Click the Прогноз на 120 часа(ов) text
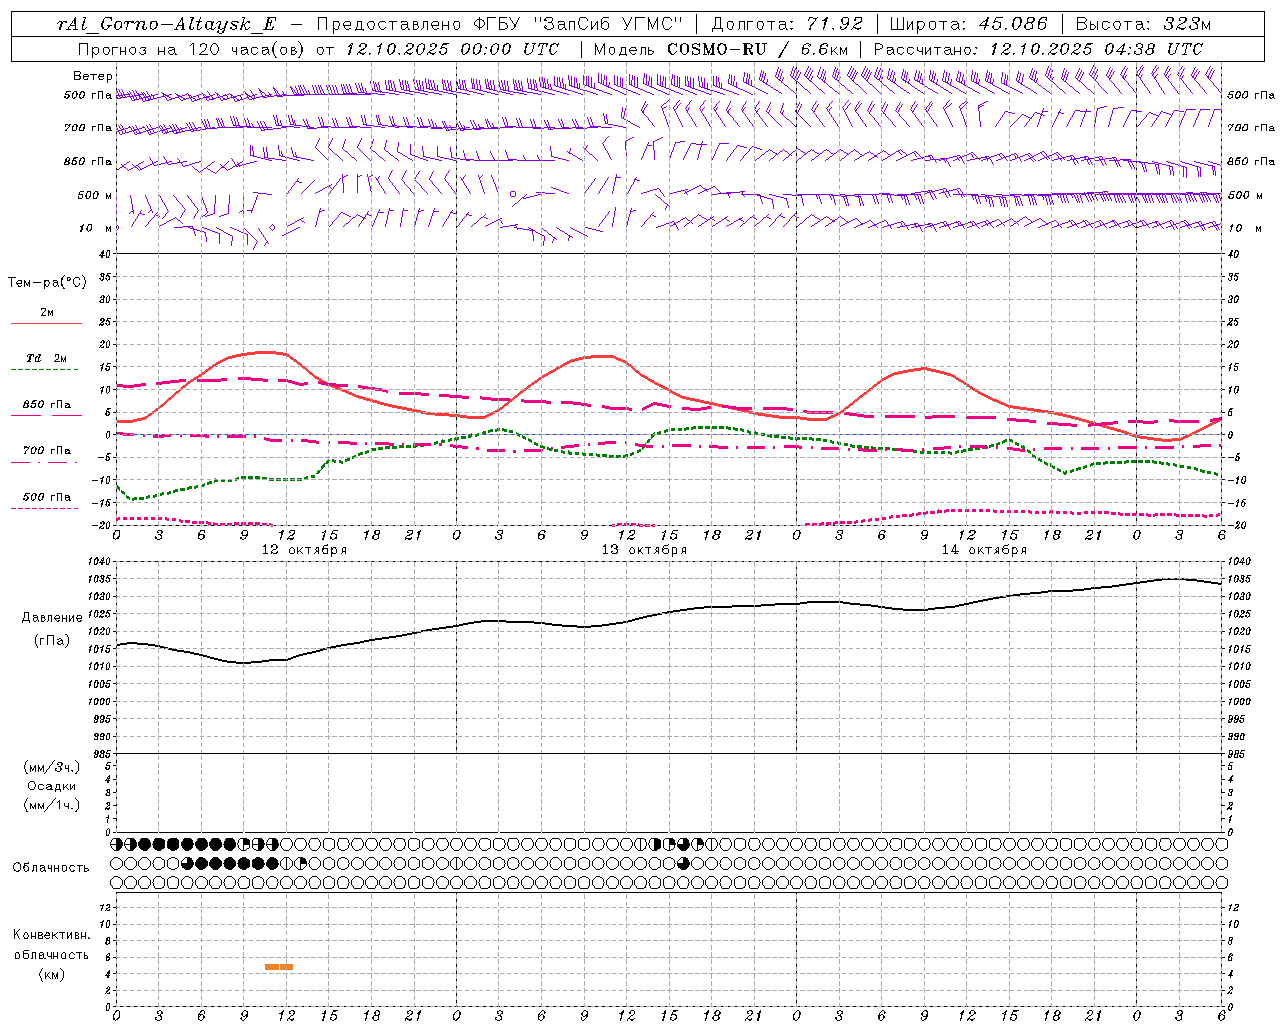The width and height of the screenshot is (1280, 1024). pos(192,49)
